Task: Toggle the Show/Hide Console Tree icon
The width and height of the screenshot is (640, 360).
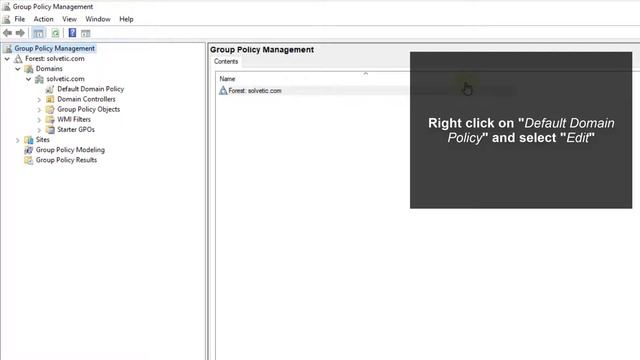Action: [38, 33]
